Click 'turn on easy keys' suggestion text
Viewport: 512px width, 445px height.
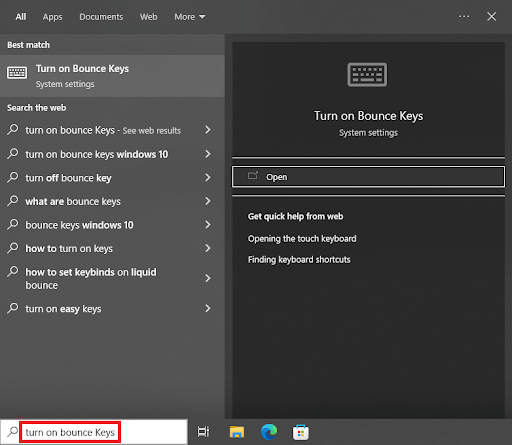click(63, 309)
